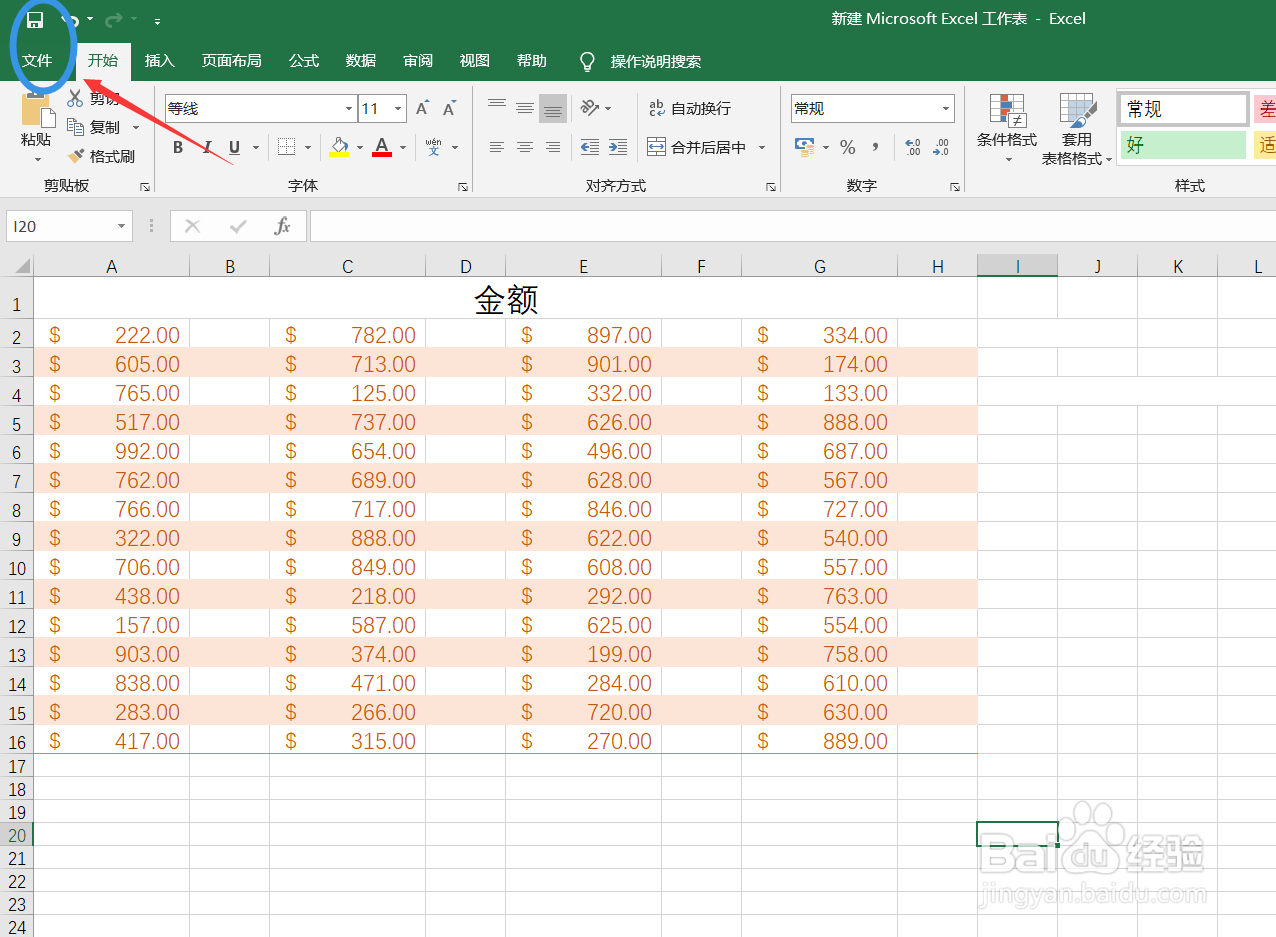Align text left

click(497, 147)
